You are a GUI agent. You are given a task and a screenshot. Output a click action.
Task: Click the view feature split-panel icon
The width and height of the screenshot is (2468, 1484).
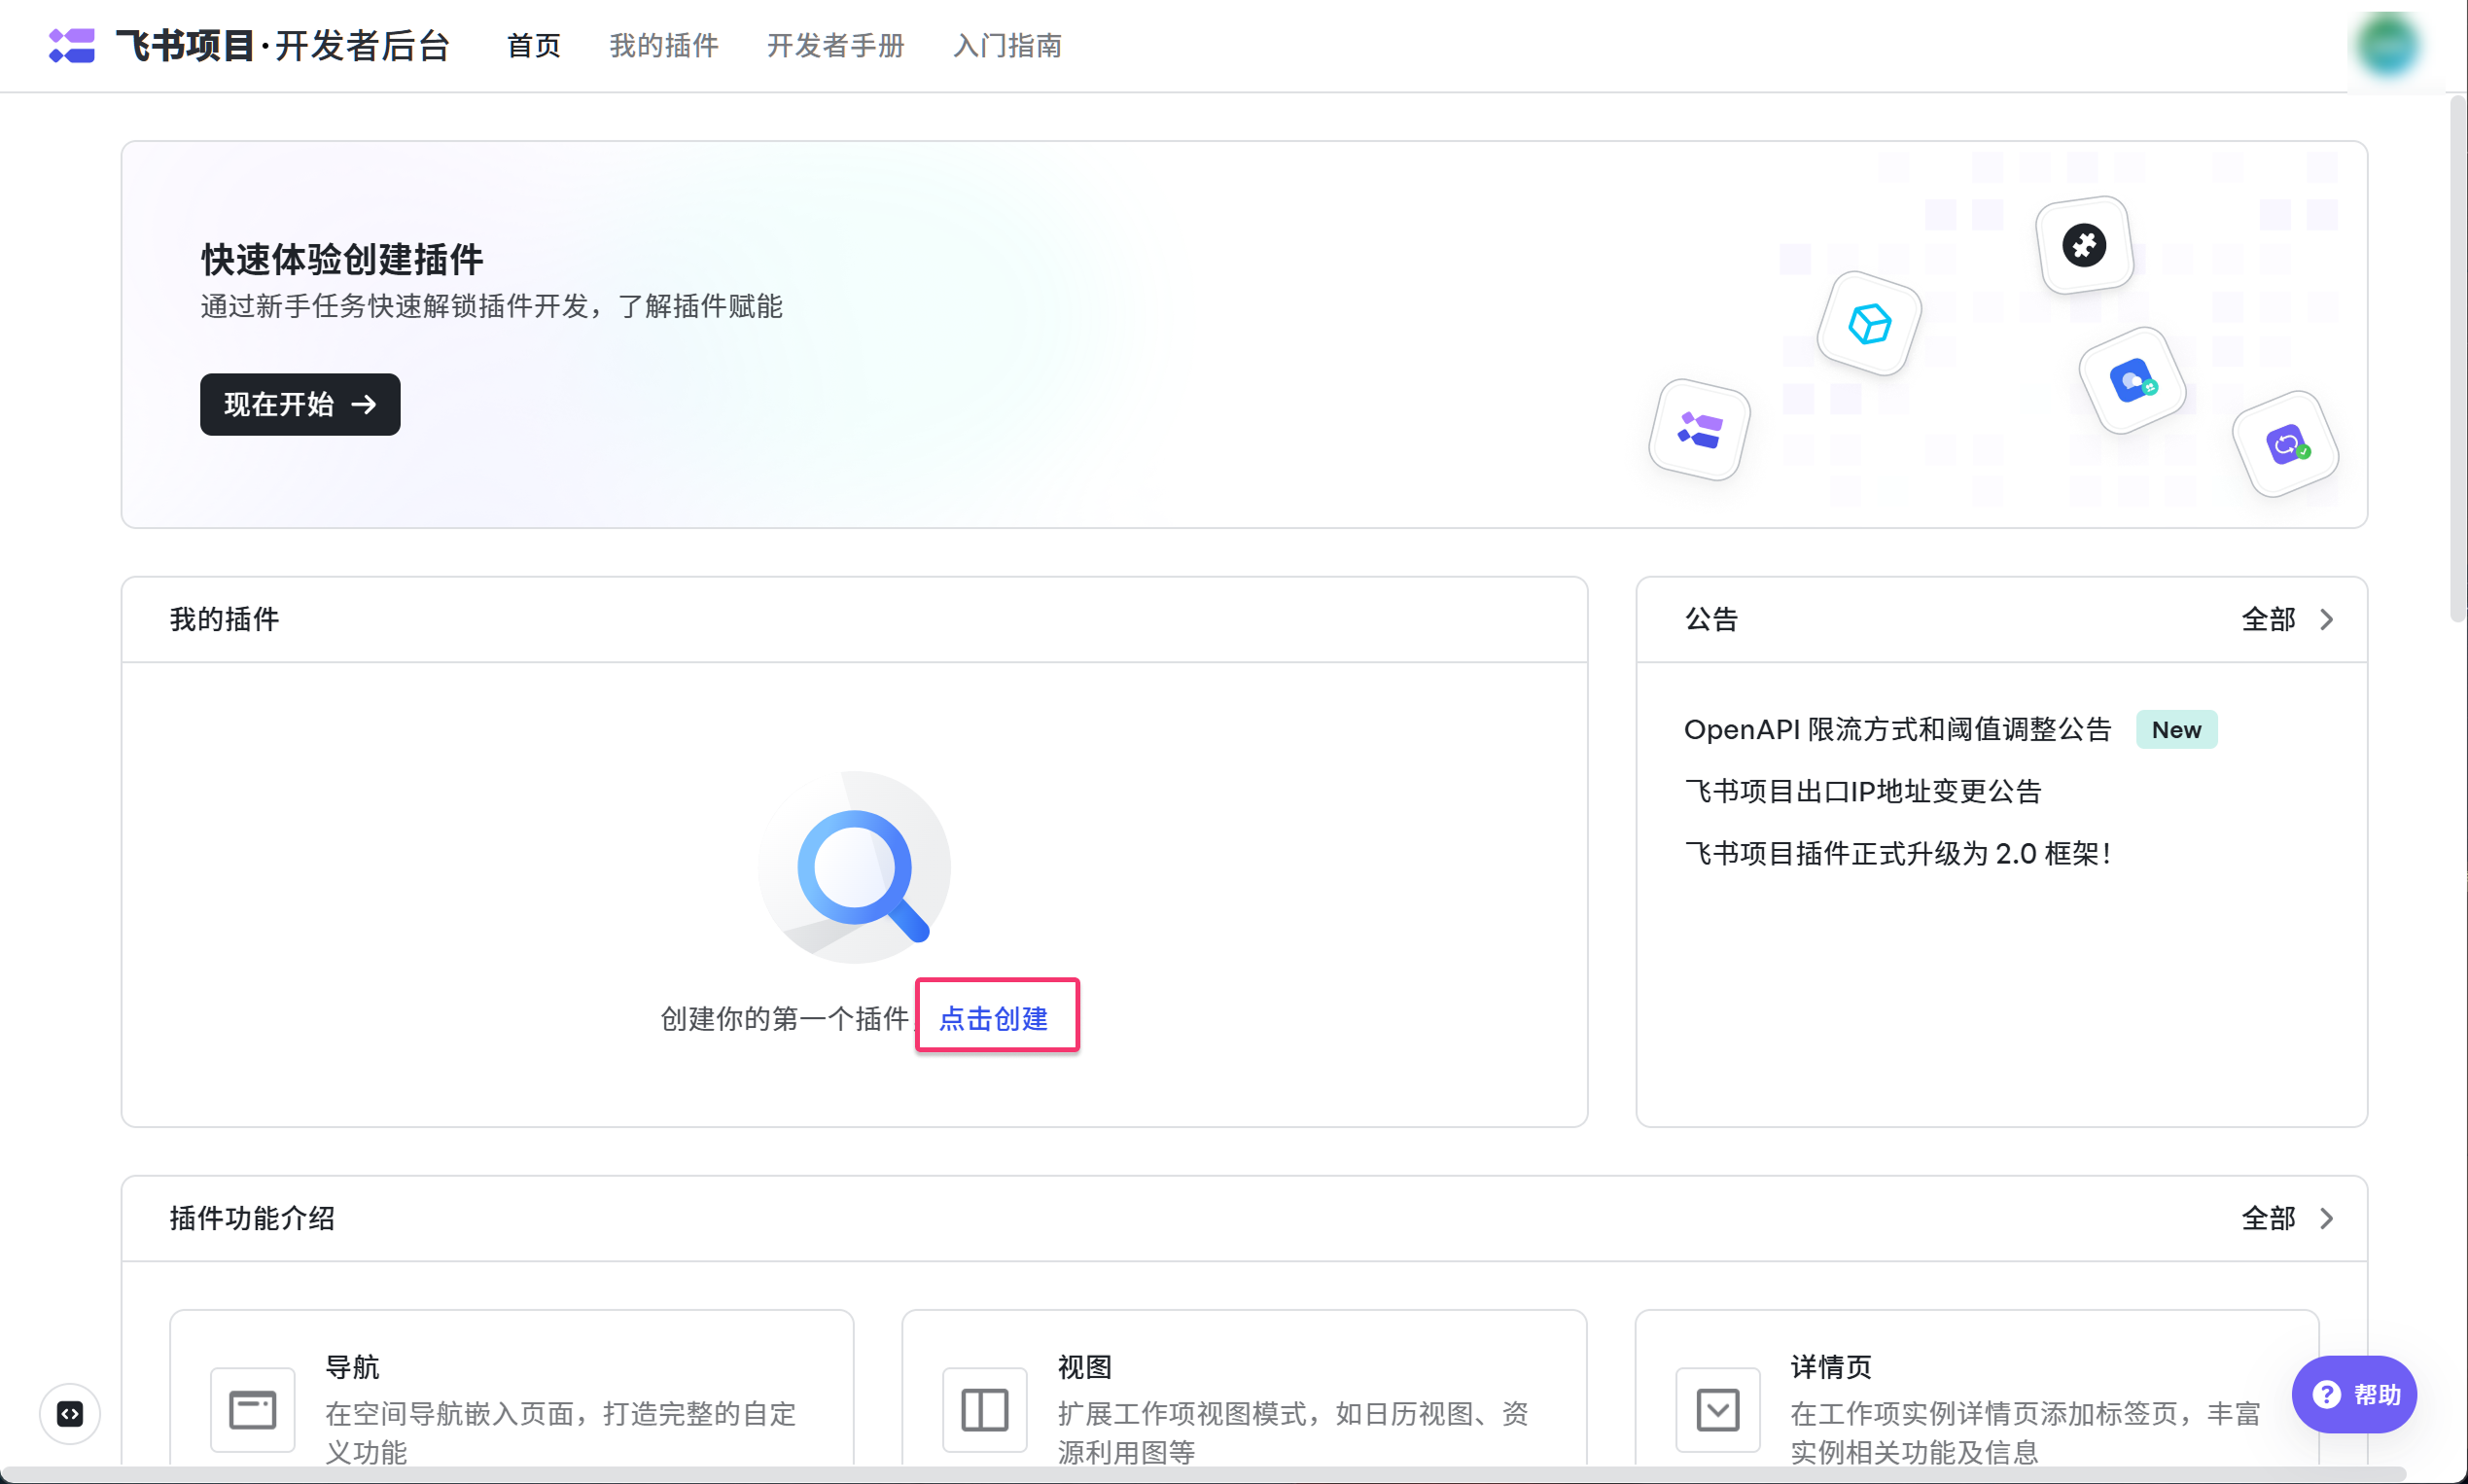pos(984,1409)
